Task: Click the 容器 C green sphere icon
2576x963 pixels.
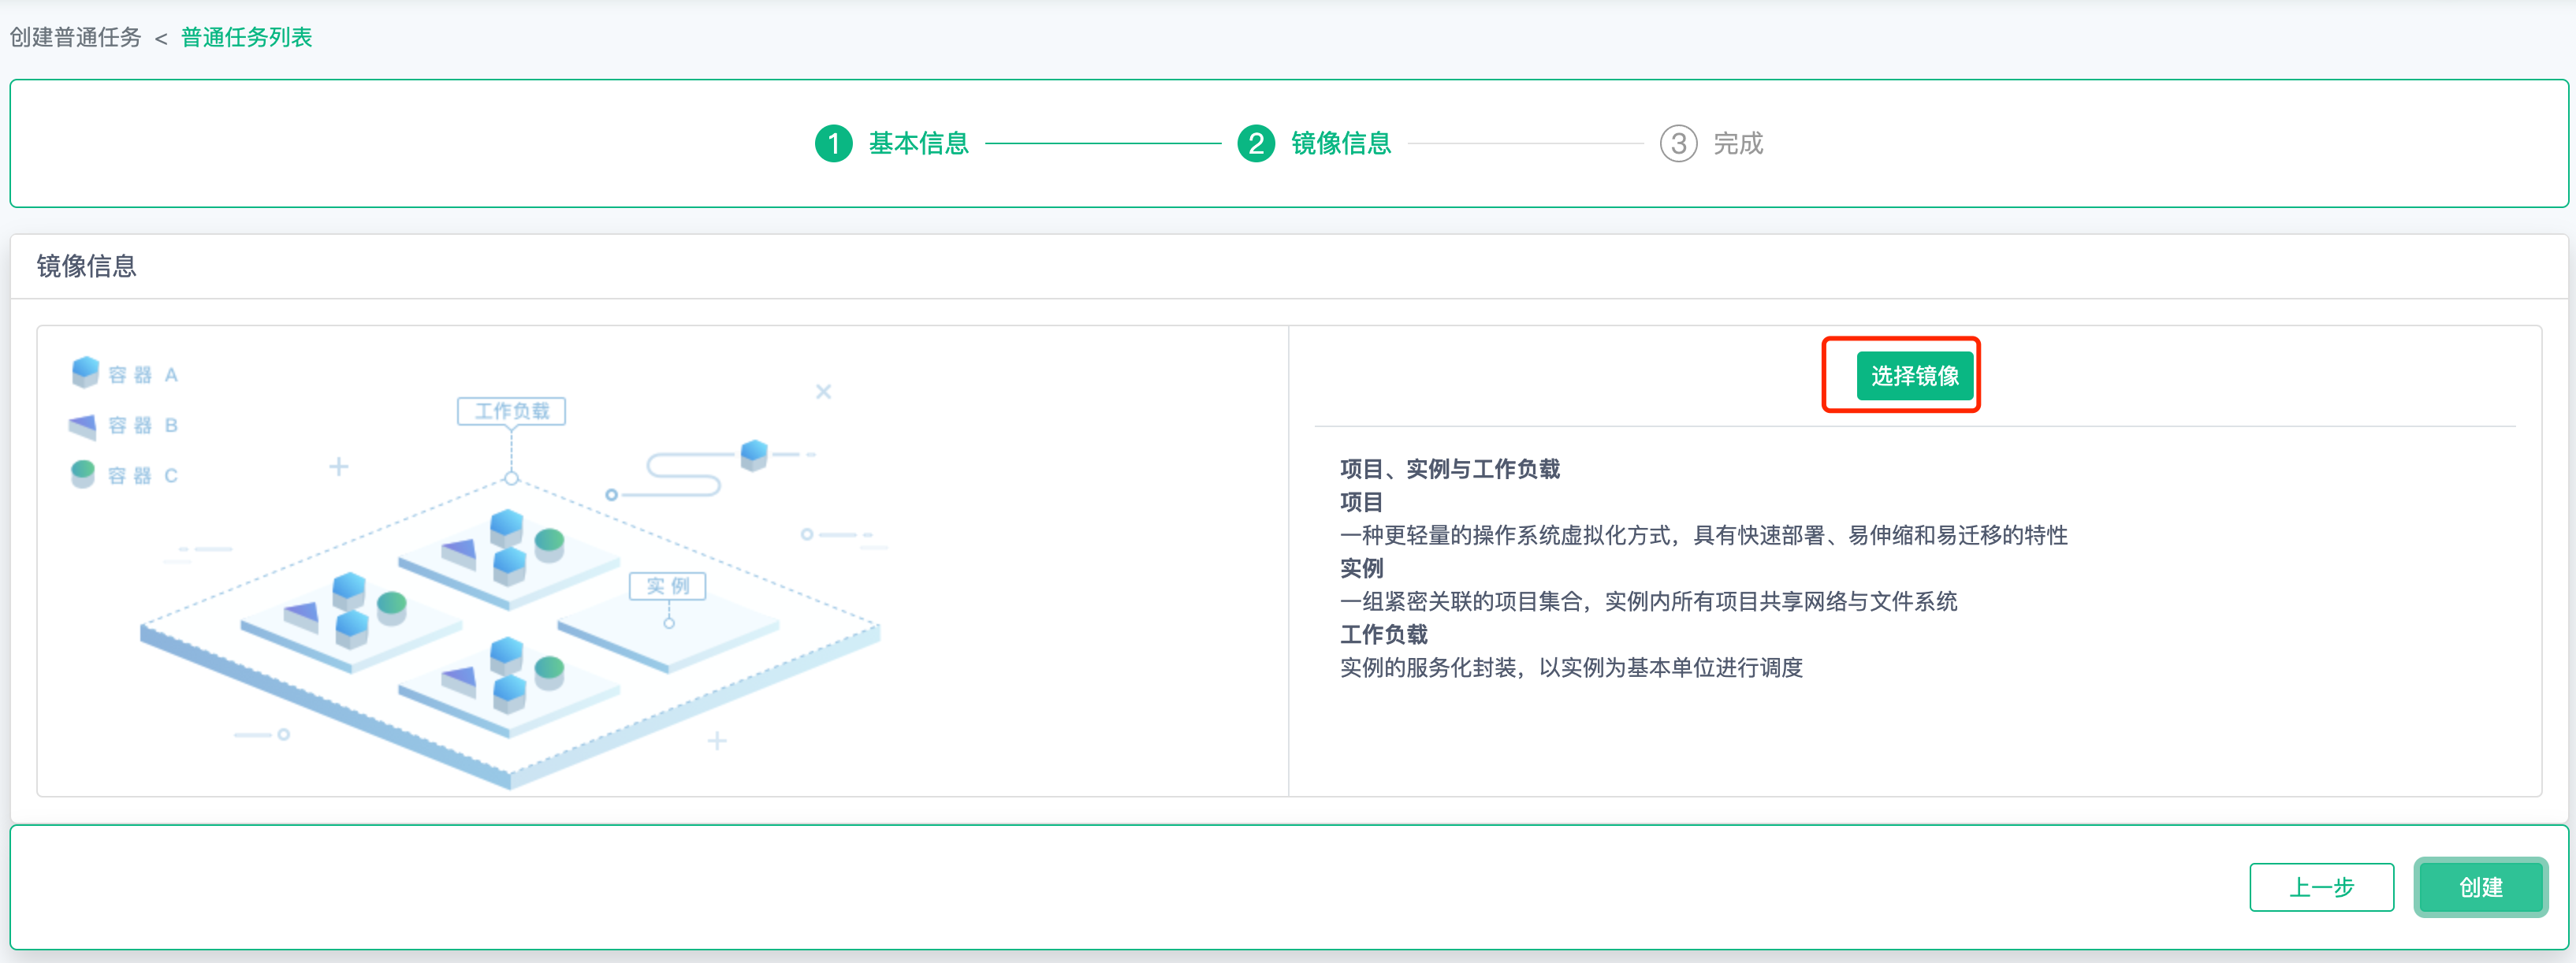Action: click(x=83, y=473)
